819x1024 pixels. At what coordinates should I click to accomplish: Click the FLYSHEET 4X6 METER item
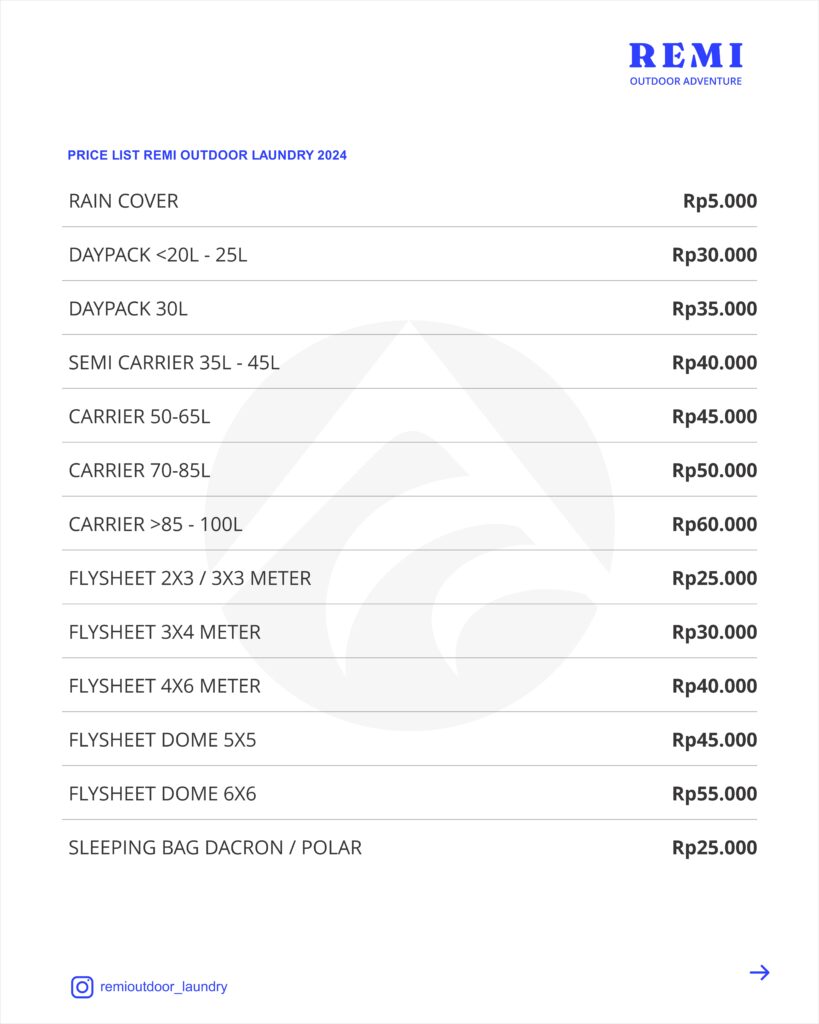click(410, 686)
